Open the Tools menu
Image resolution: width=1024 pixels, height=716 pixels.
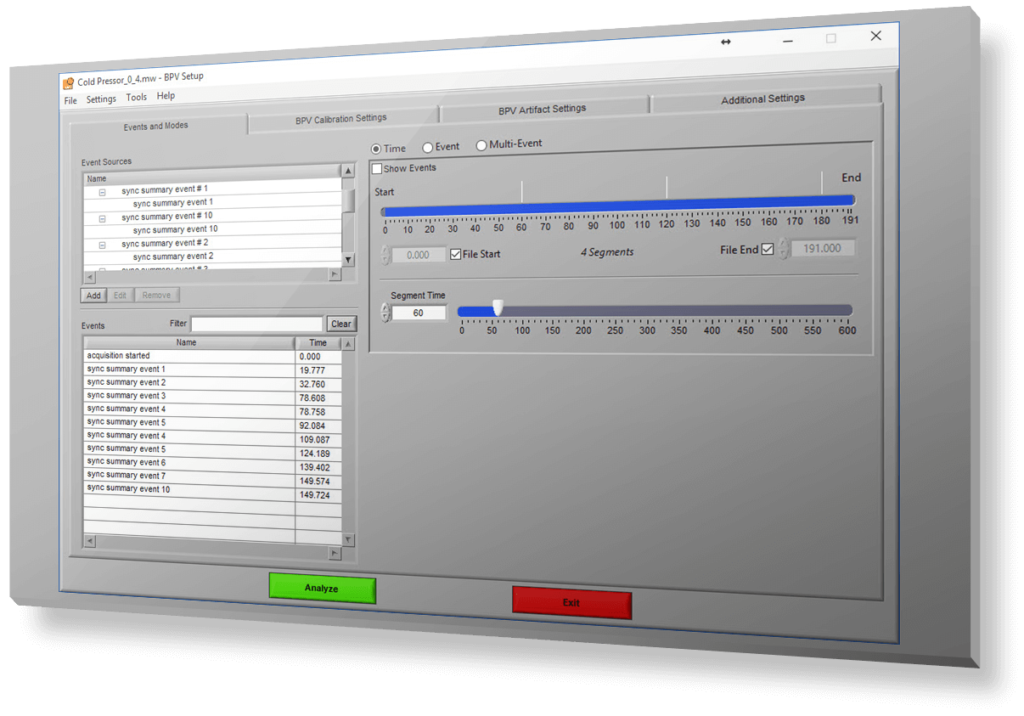(136, 98)
